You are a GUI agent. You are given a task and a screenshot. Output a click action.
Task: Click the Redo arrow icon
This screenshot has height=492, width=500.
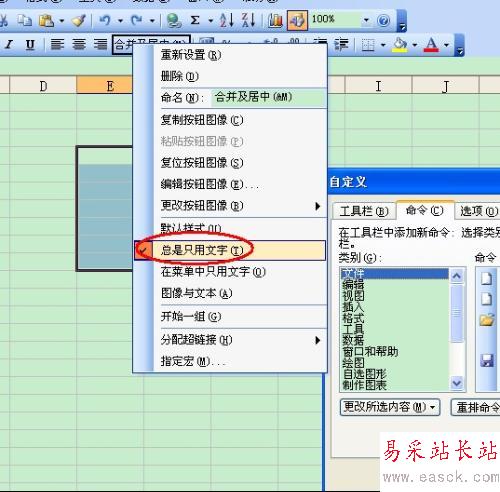click(x=136, y=21)
